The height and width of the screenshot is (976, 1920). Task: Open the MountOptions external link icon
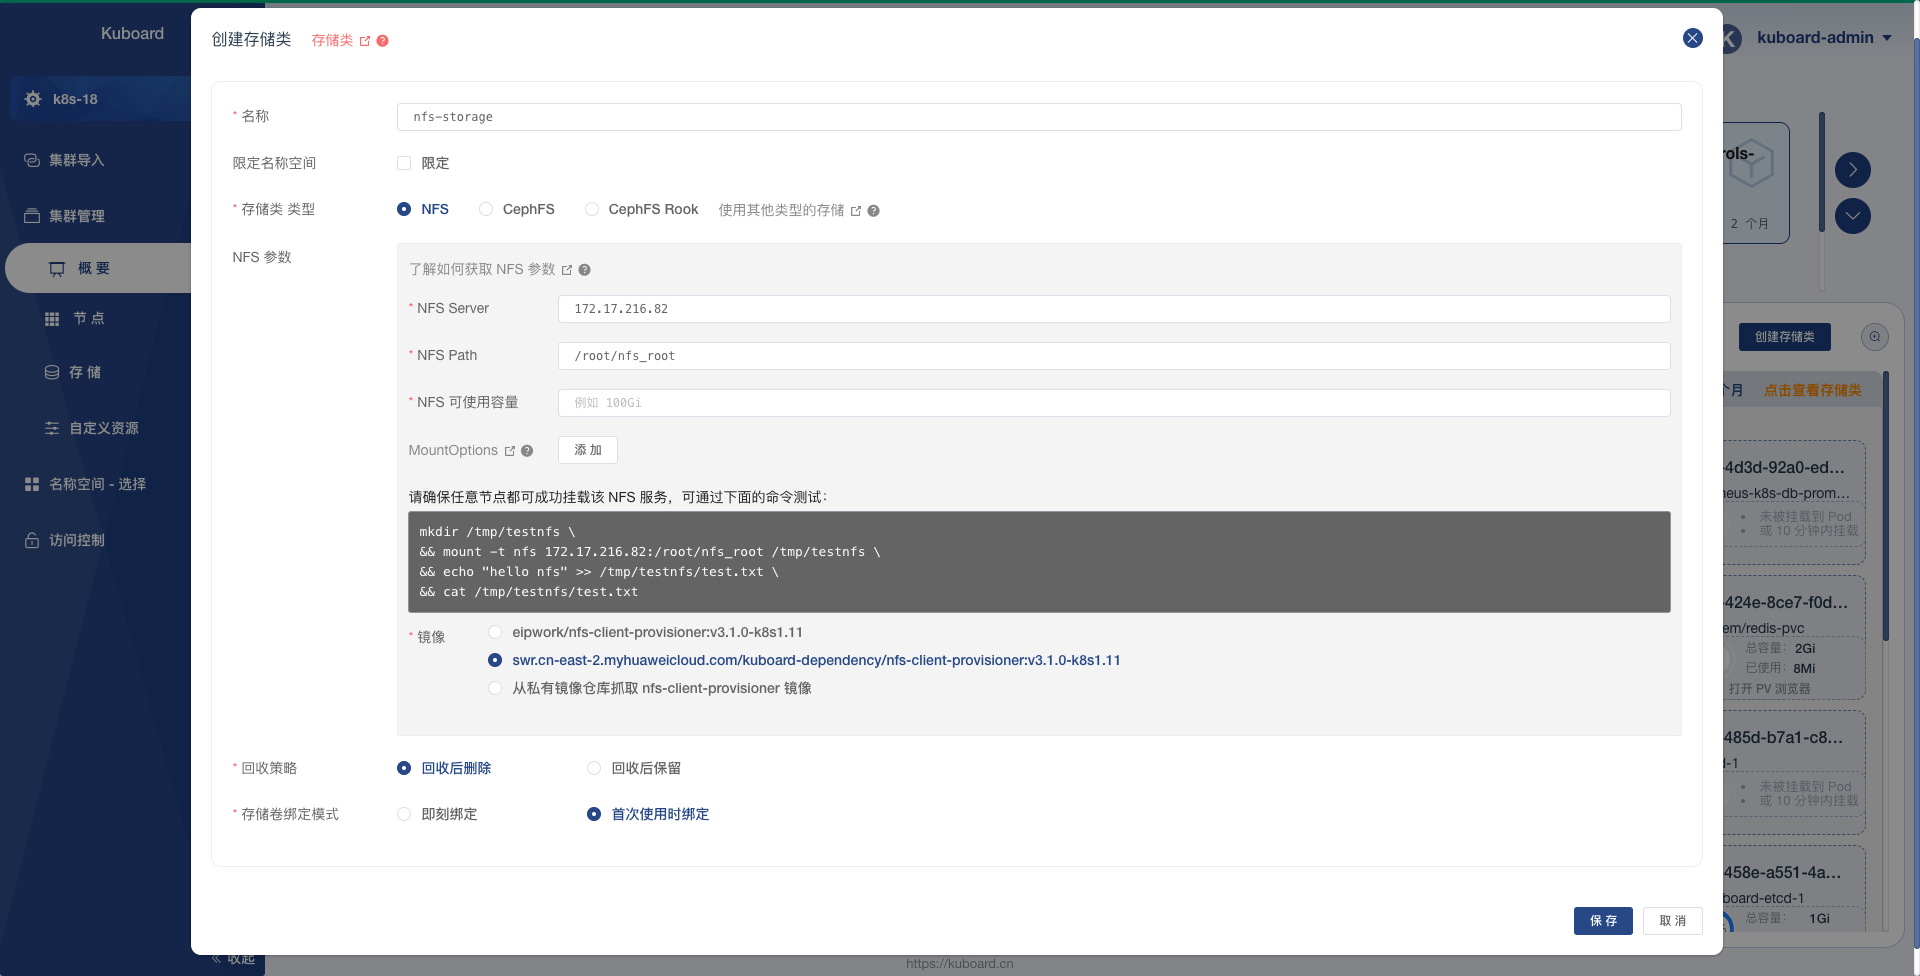click(510, 451)
